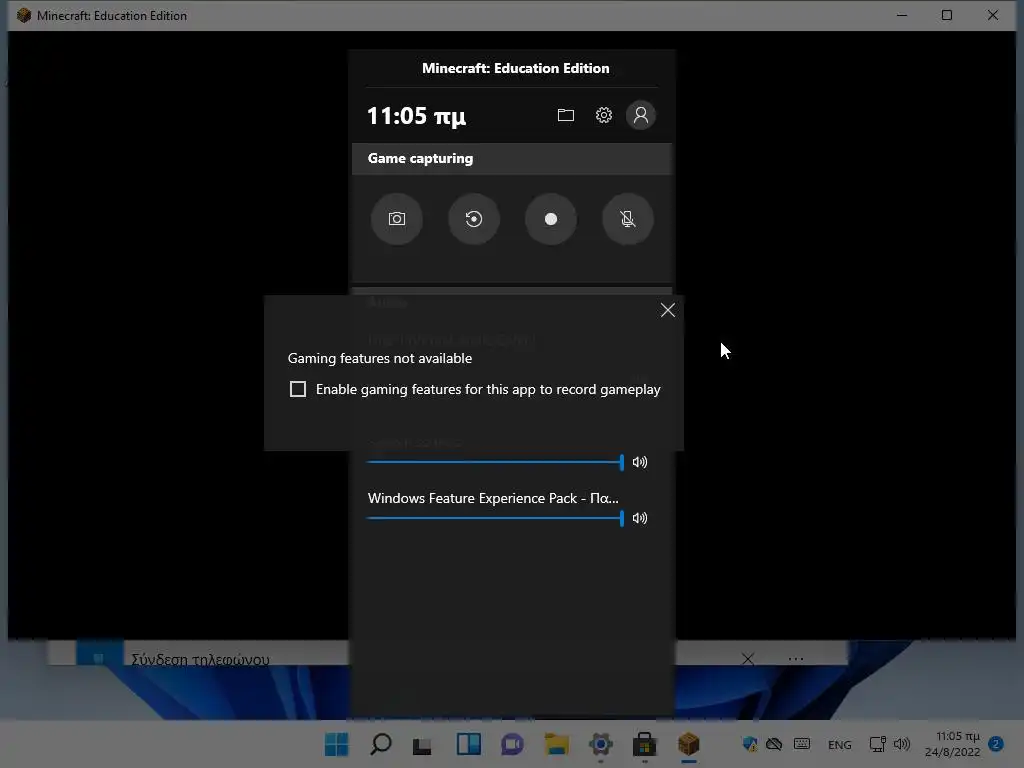The height and width of the screenshot is (768, 1024).
Task: Toggle the microphone while recording
Action: (628, 219)
